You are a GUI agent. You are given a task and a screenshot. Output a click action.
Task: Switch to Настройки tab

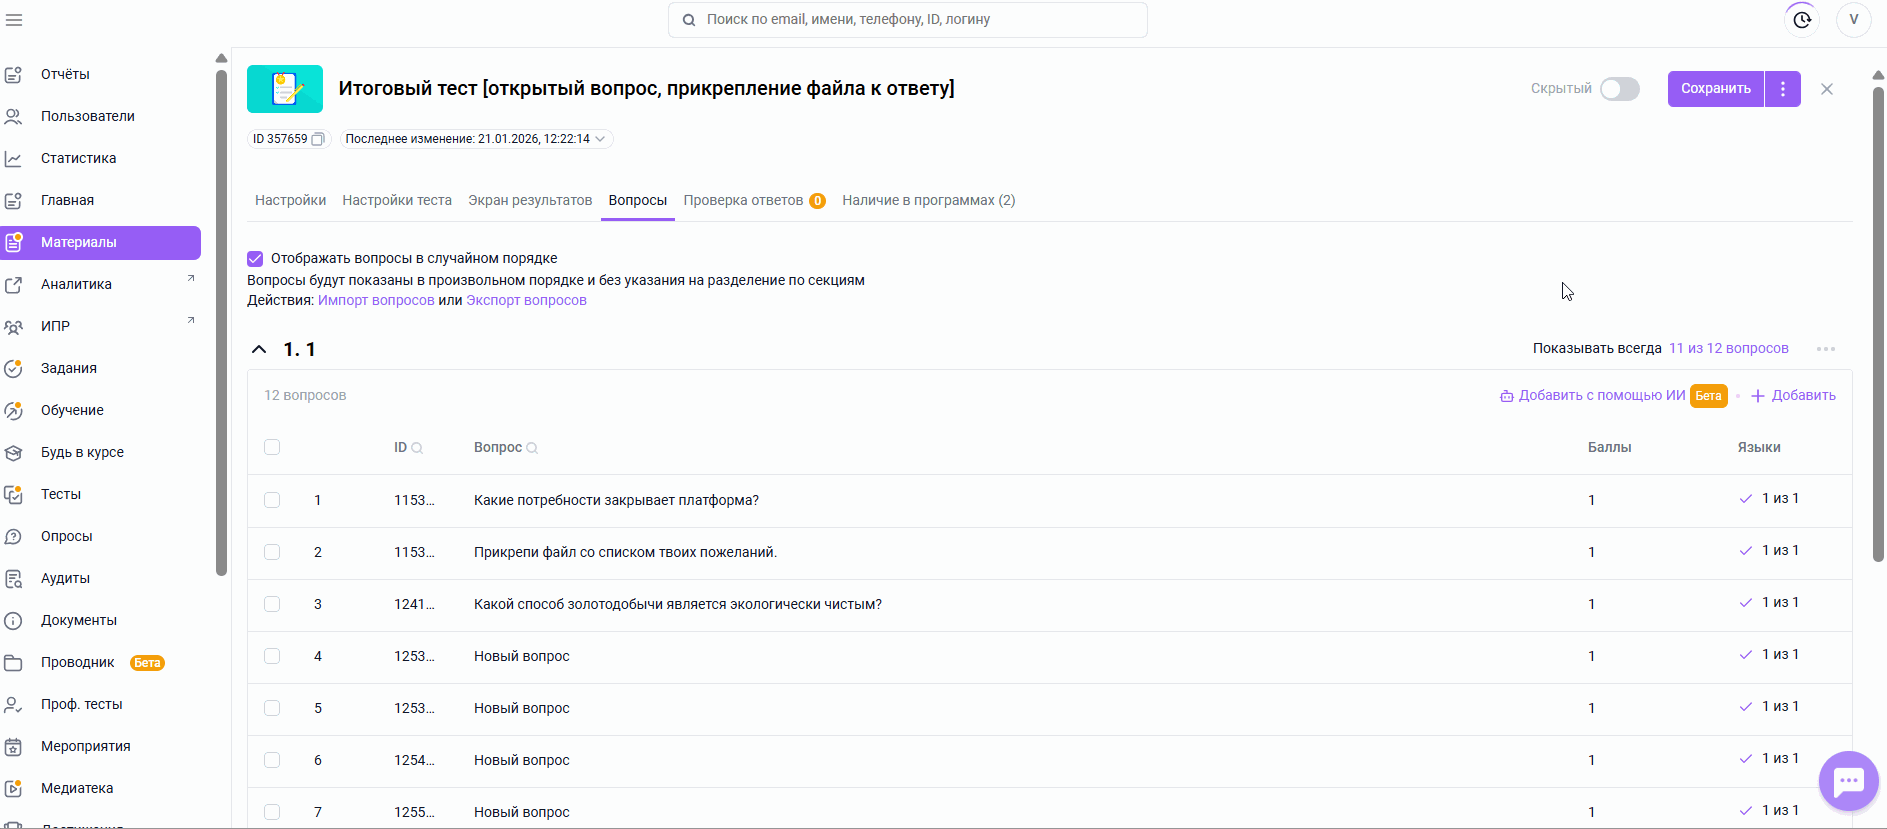(x=290, y=200)
